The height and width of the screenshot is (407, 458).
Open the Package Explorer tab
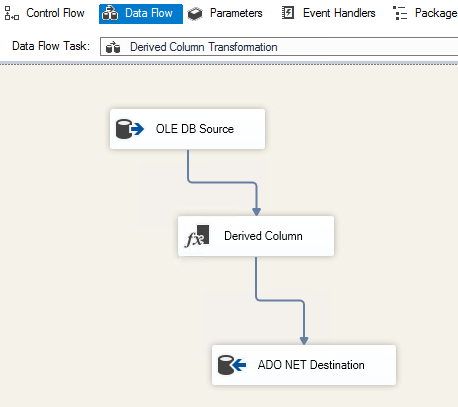tap(425, 13)
